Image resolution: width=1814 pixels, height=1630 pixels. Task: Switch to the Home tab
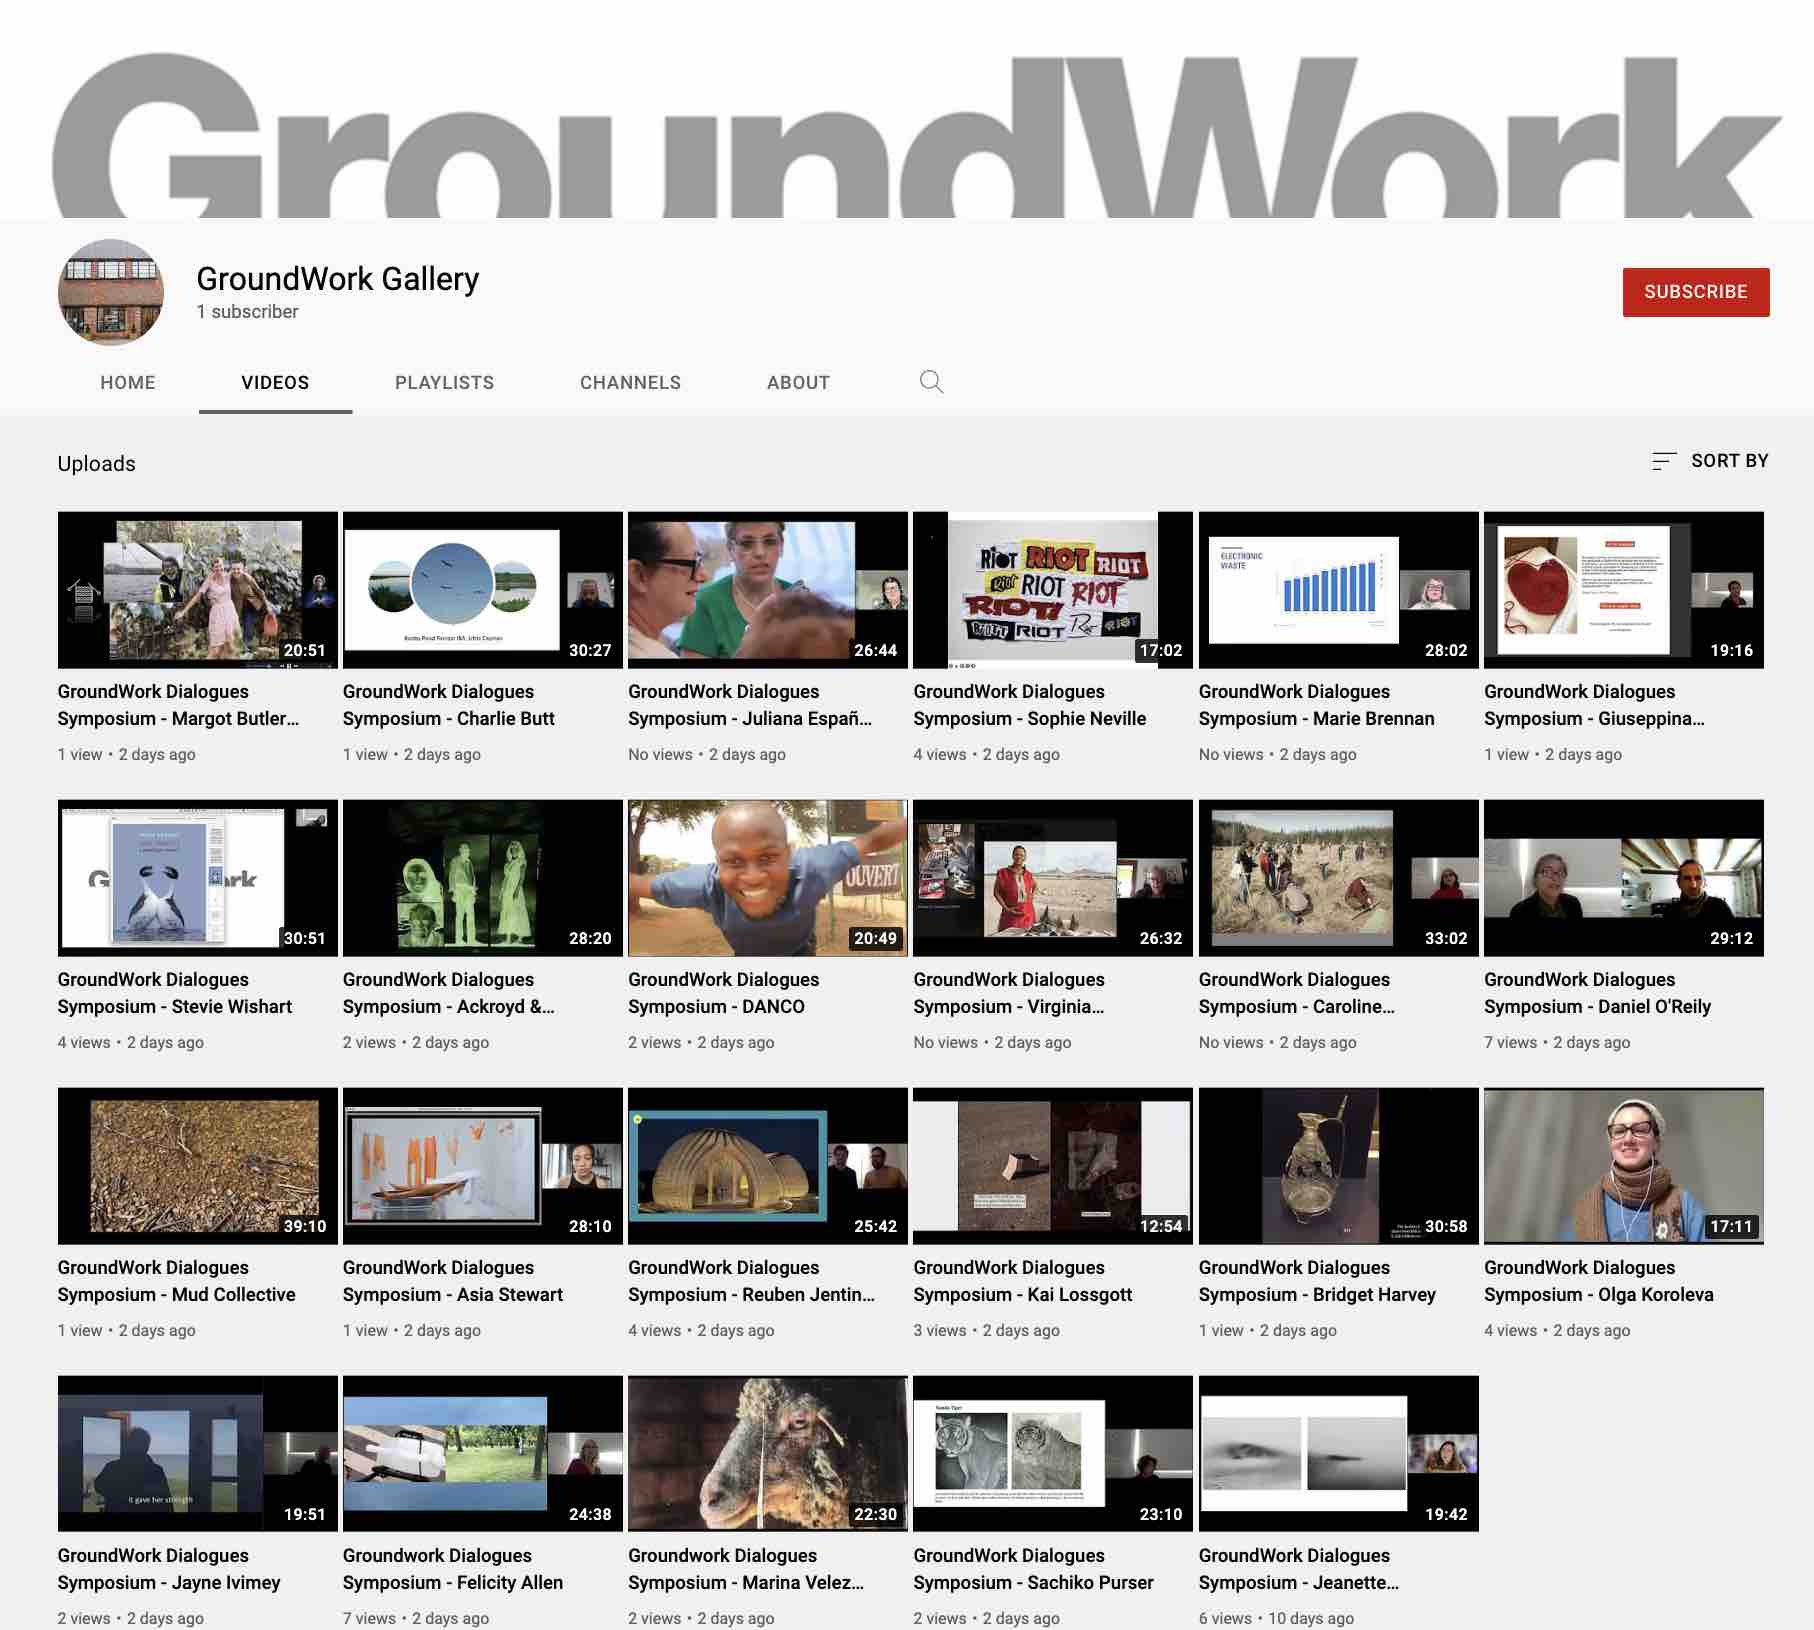pos(128,382)
